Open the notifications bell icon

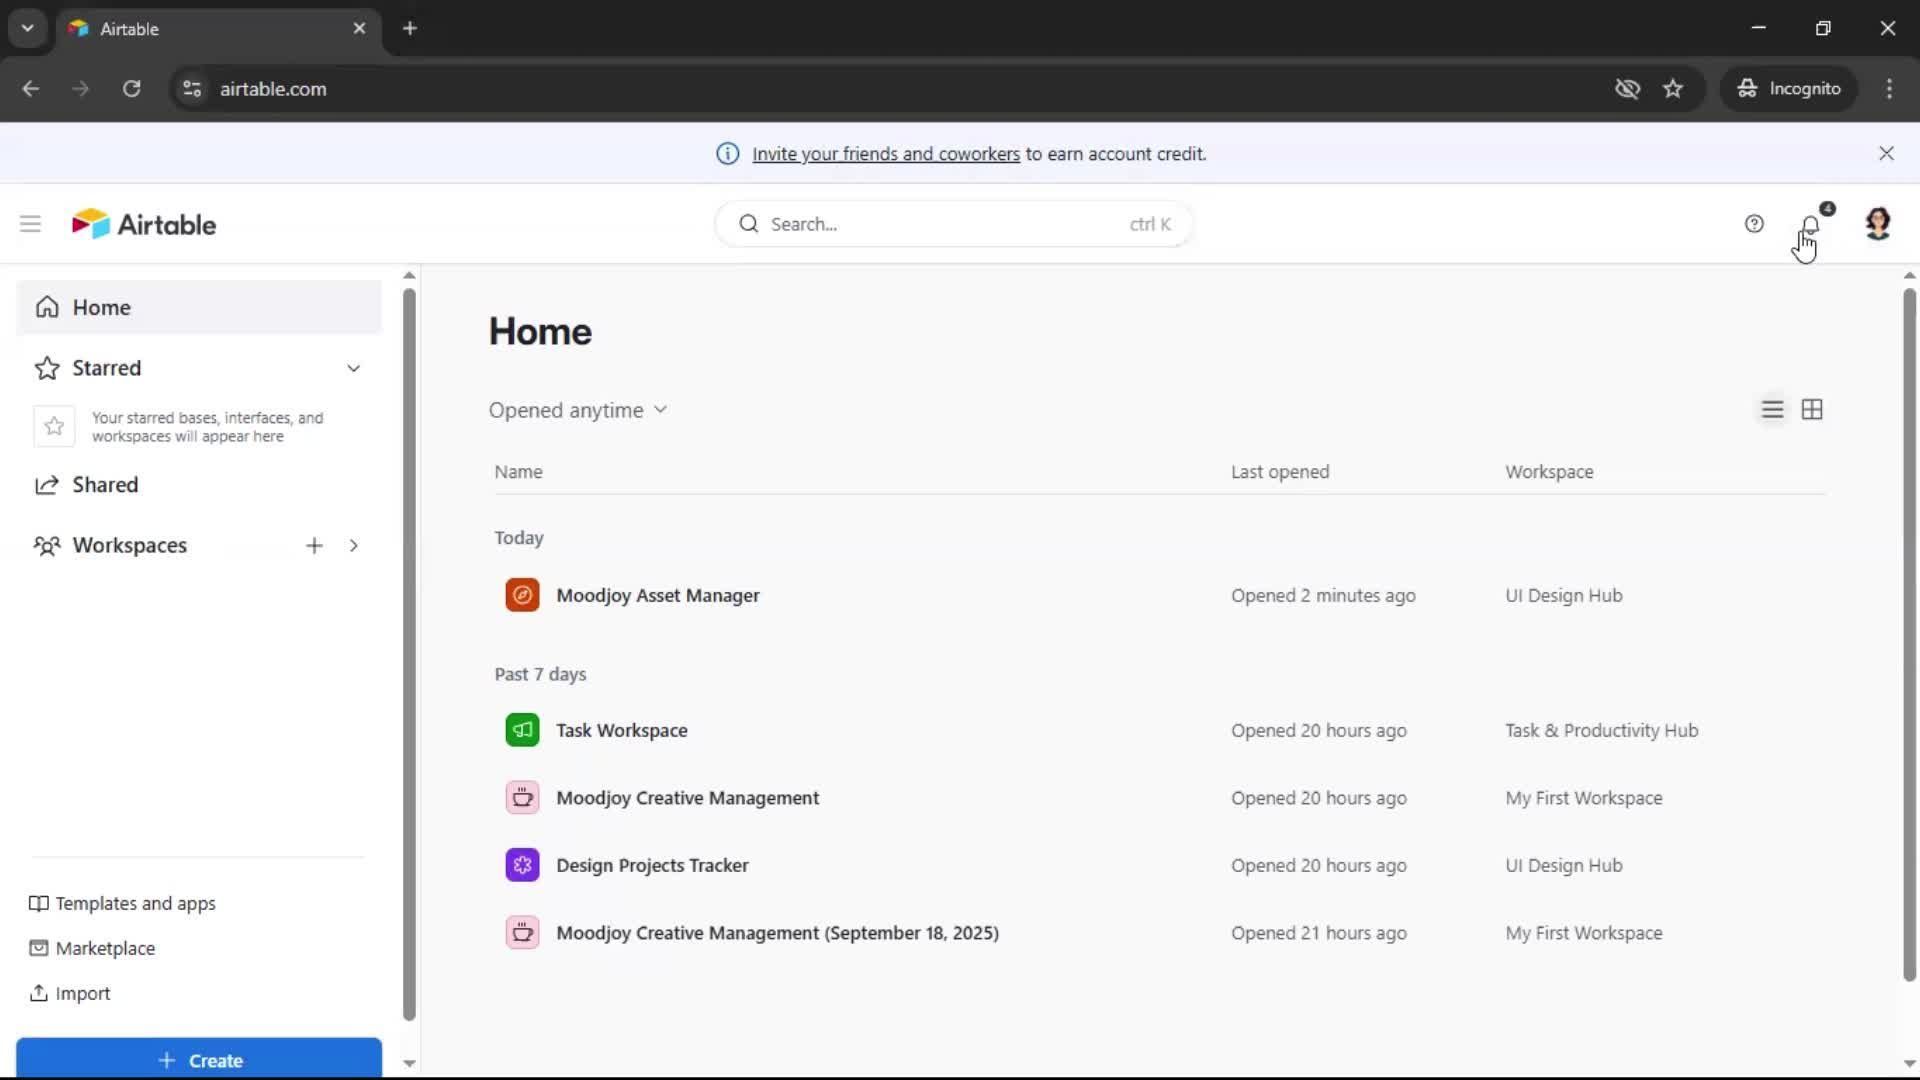[1810, 224]
